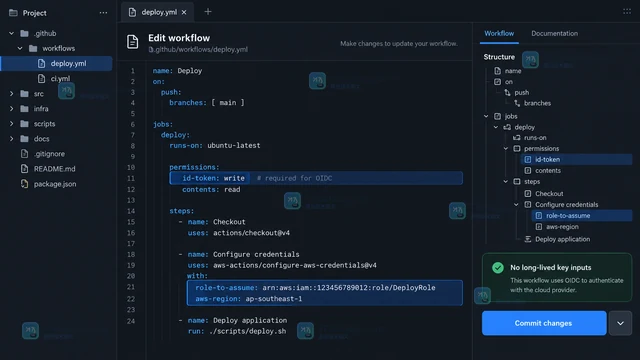Expand the infra folder

pos(11,109)
